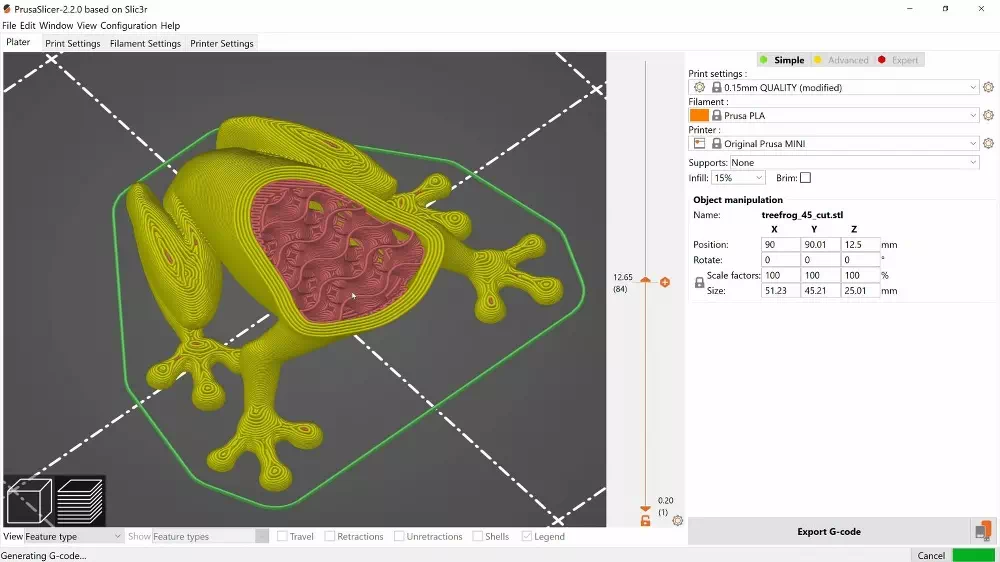Open the Configuration menu

[129, 25]
